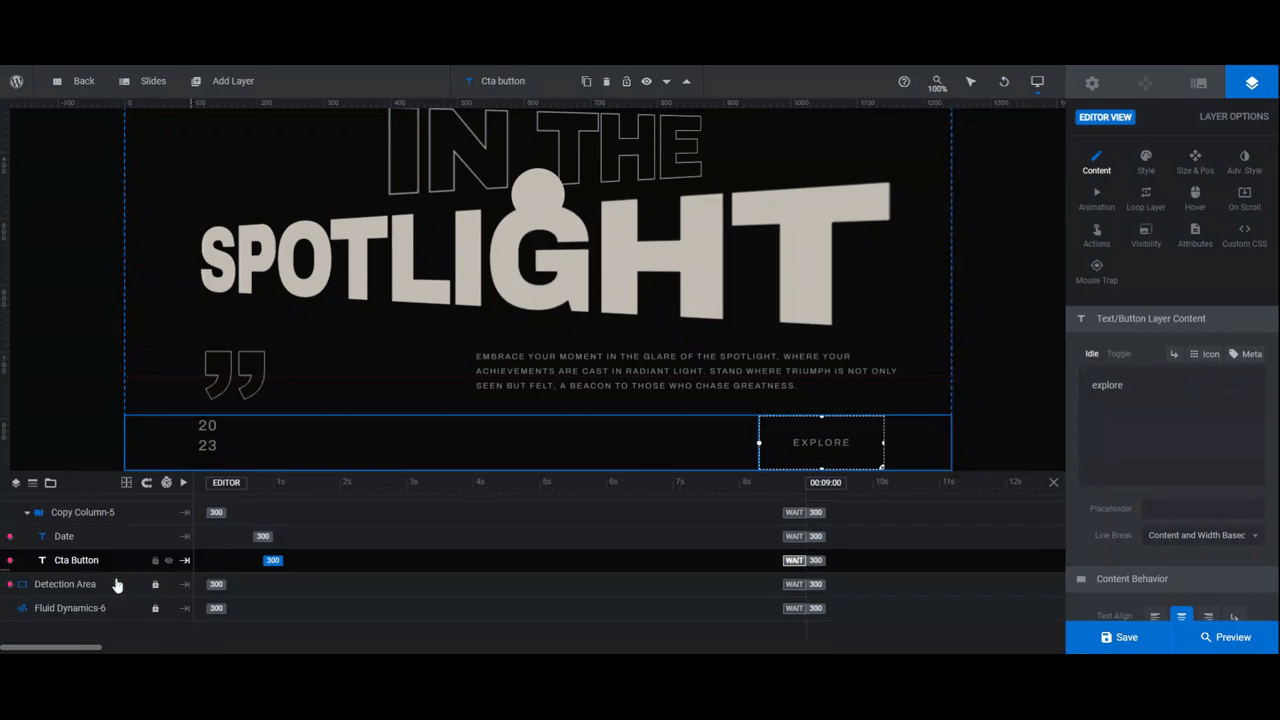Toggle the Cta Button layer lock
The height and width of the screenshot is (720, 1280).
click(155, 561)
